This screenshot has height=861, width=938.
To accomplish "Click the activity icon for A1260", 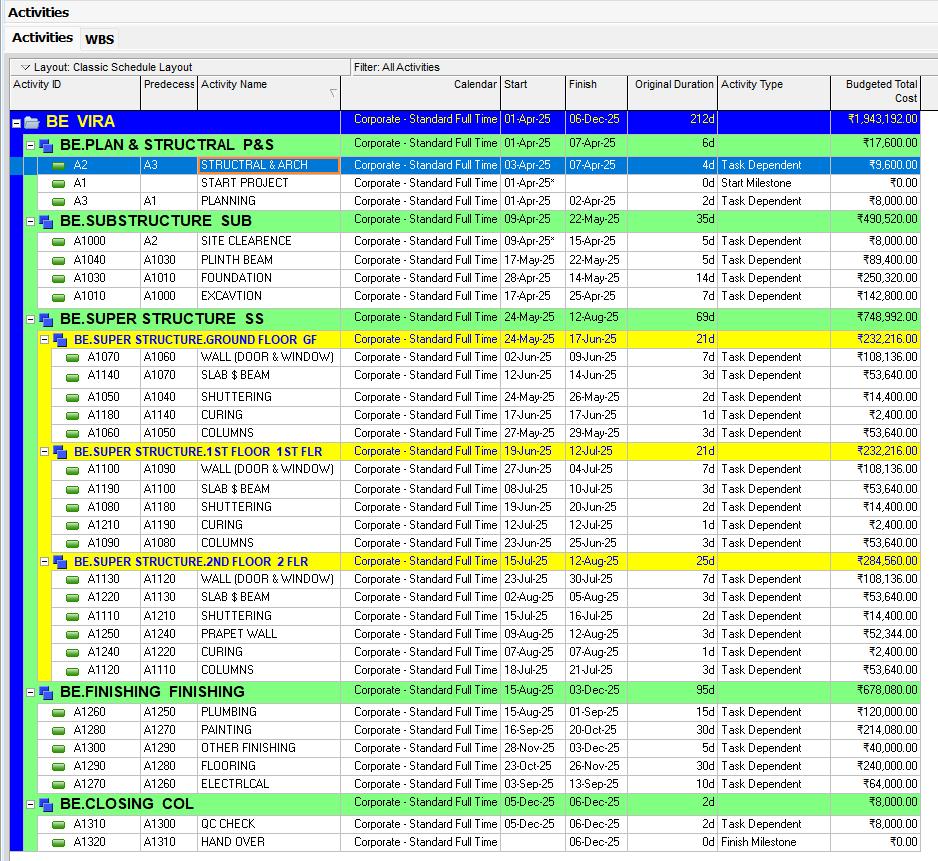I will tap(58, 713).
